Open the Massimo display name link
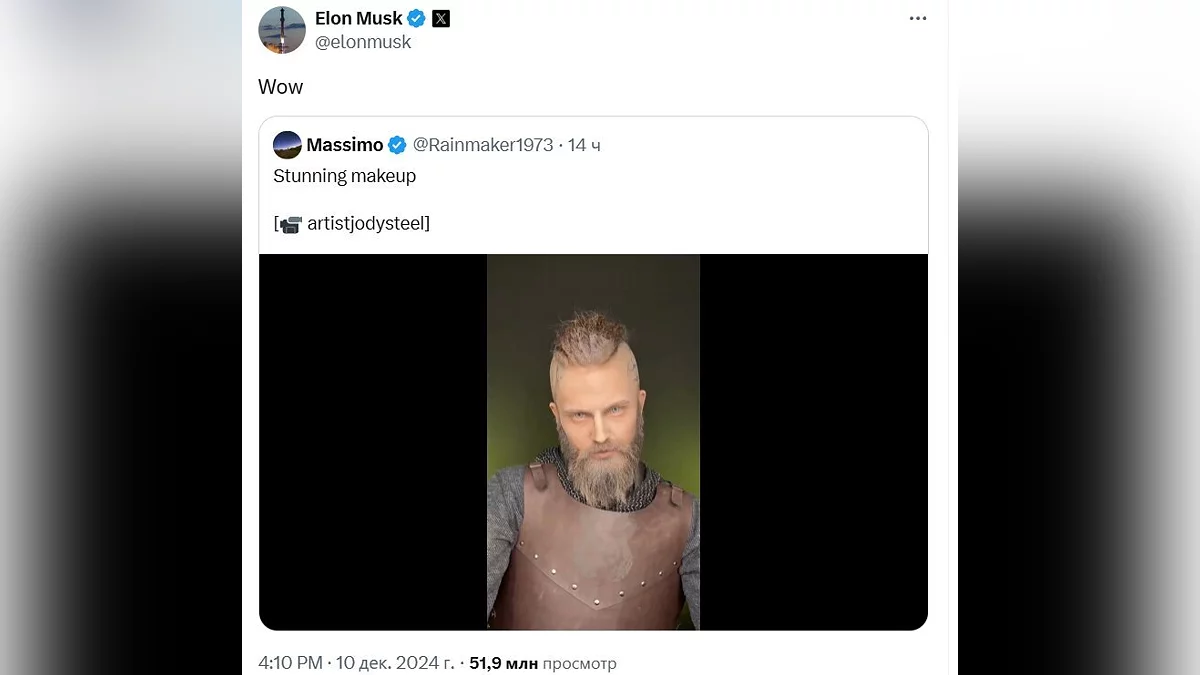The width and height of the screenshot is (1200, 675). 345,145
